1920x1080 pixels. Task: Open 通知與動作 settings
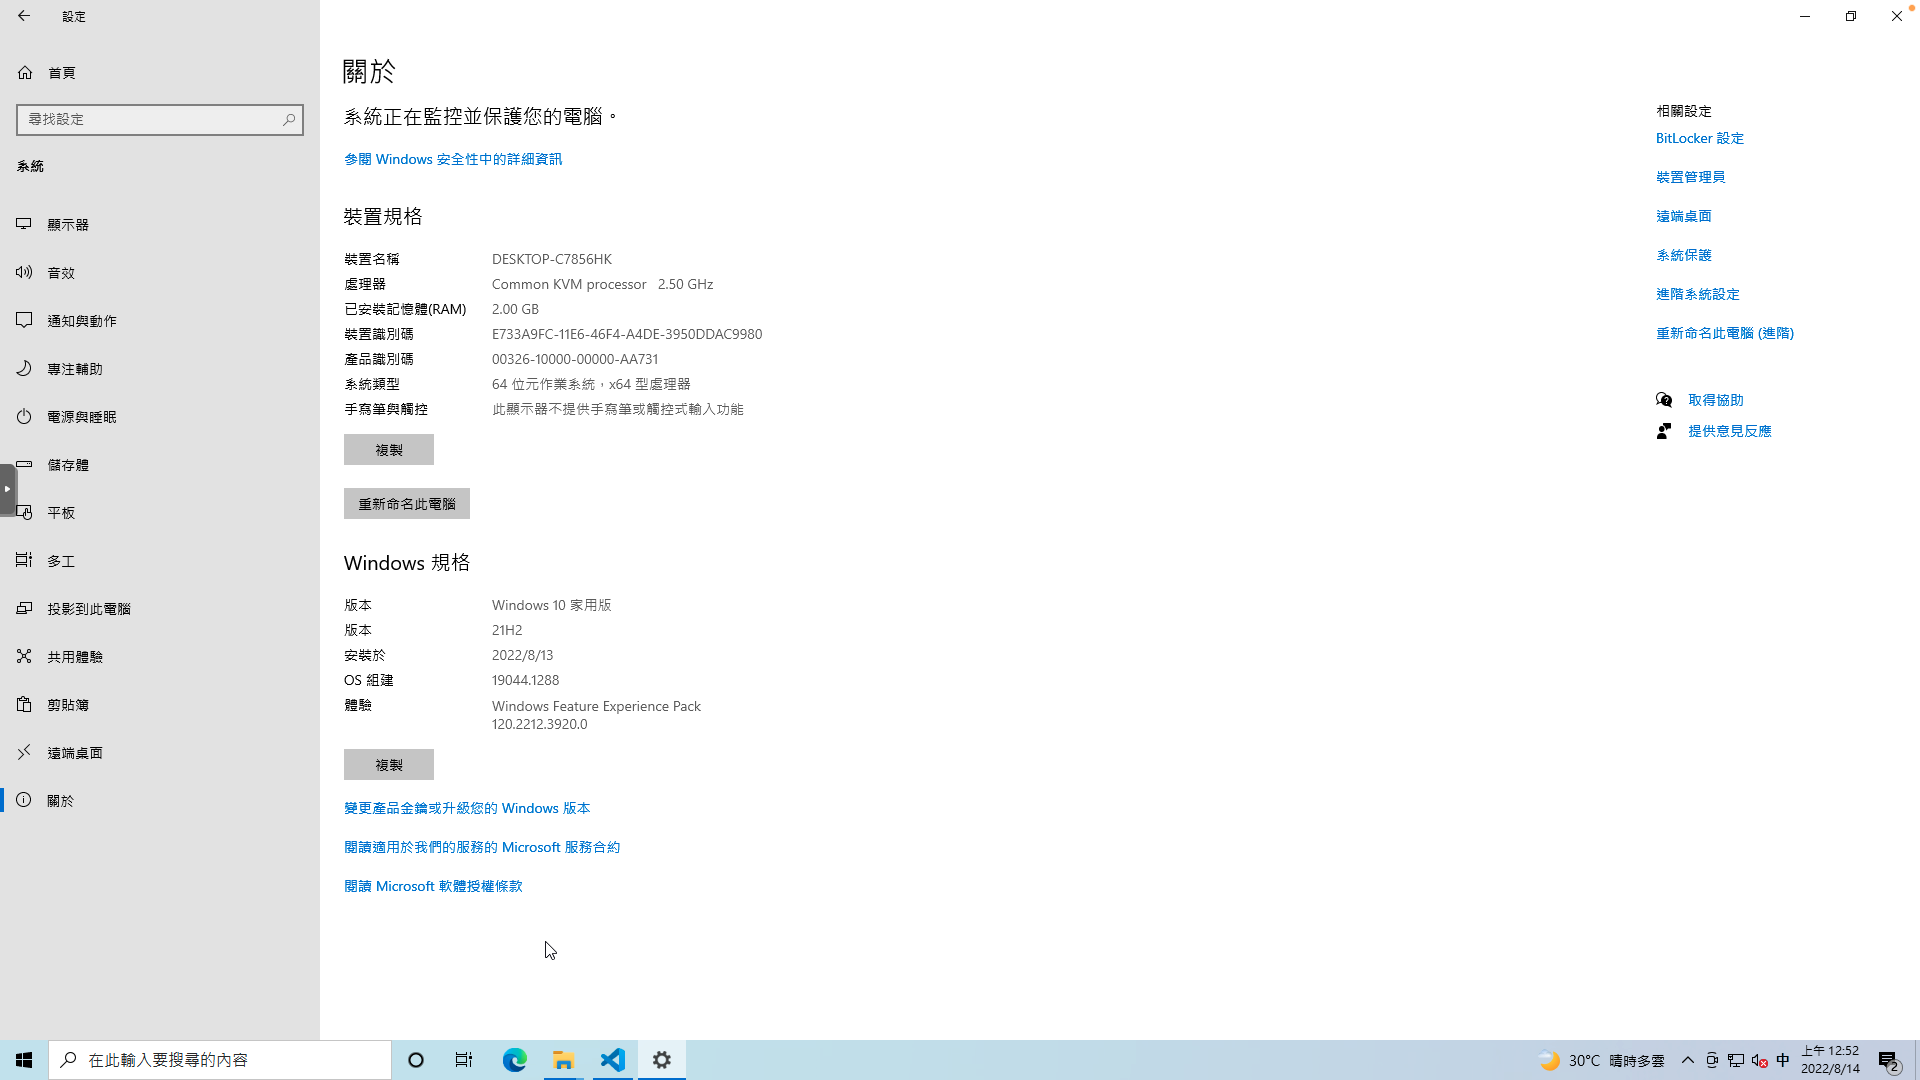tap(160, 321)
